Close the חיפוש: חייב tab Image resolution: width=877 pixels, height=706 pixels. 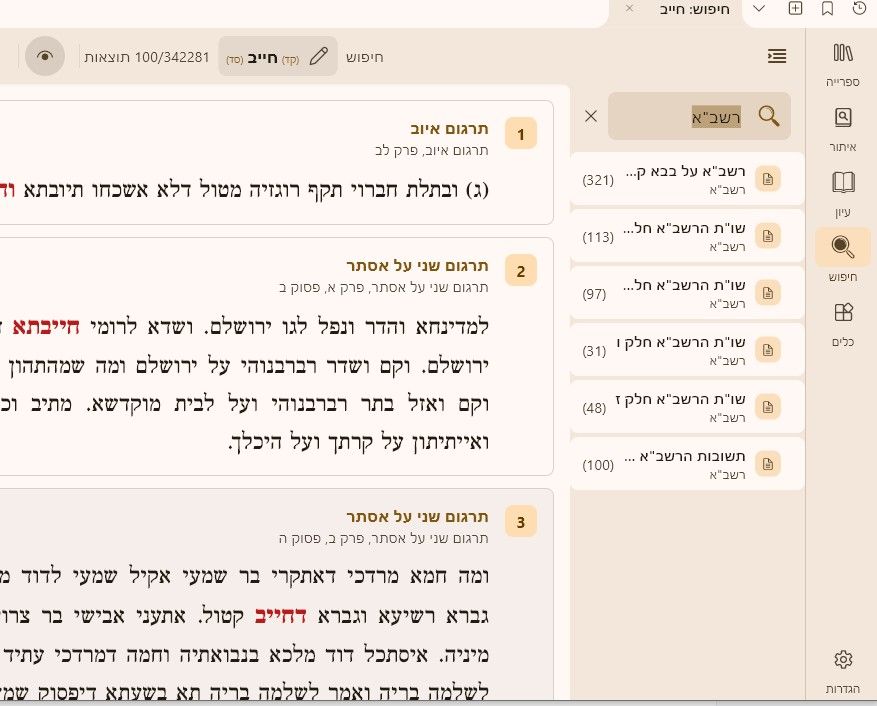(629, 8)
